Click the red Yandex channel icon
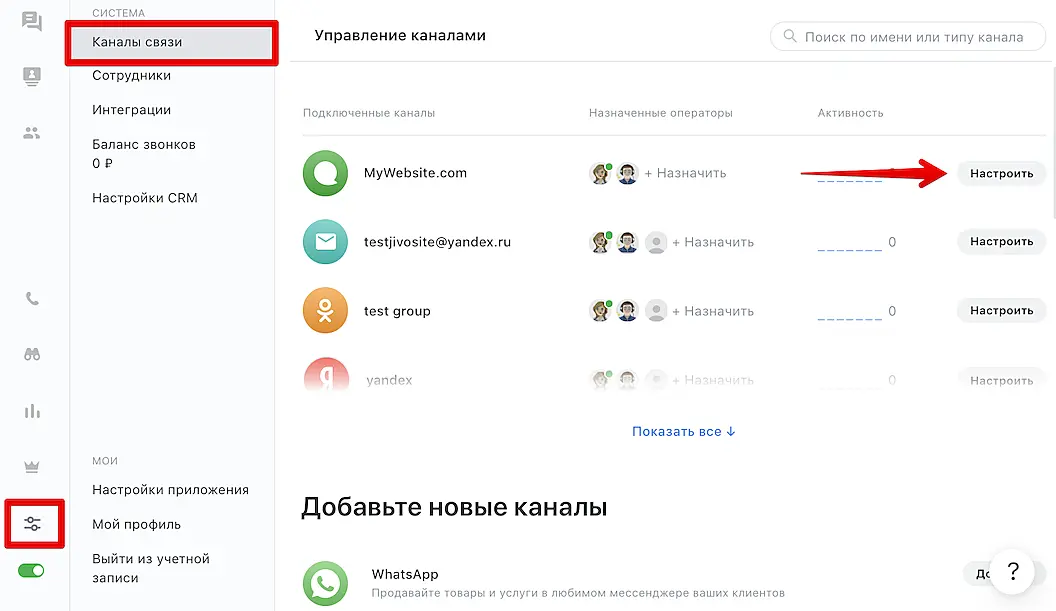 tap(326, 374)
